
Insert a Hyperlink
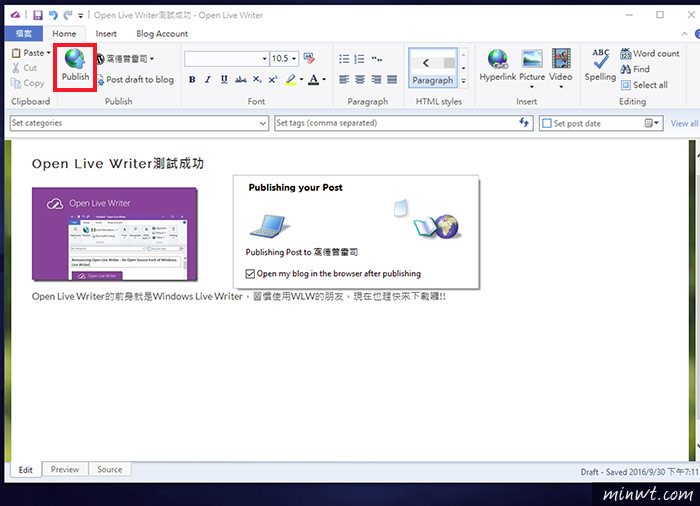pos(497,66)
